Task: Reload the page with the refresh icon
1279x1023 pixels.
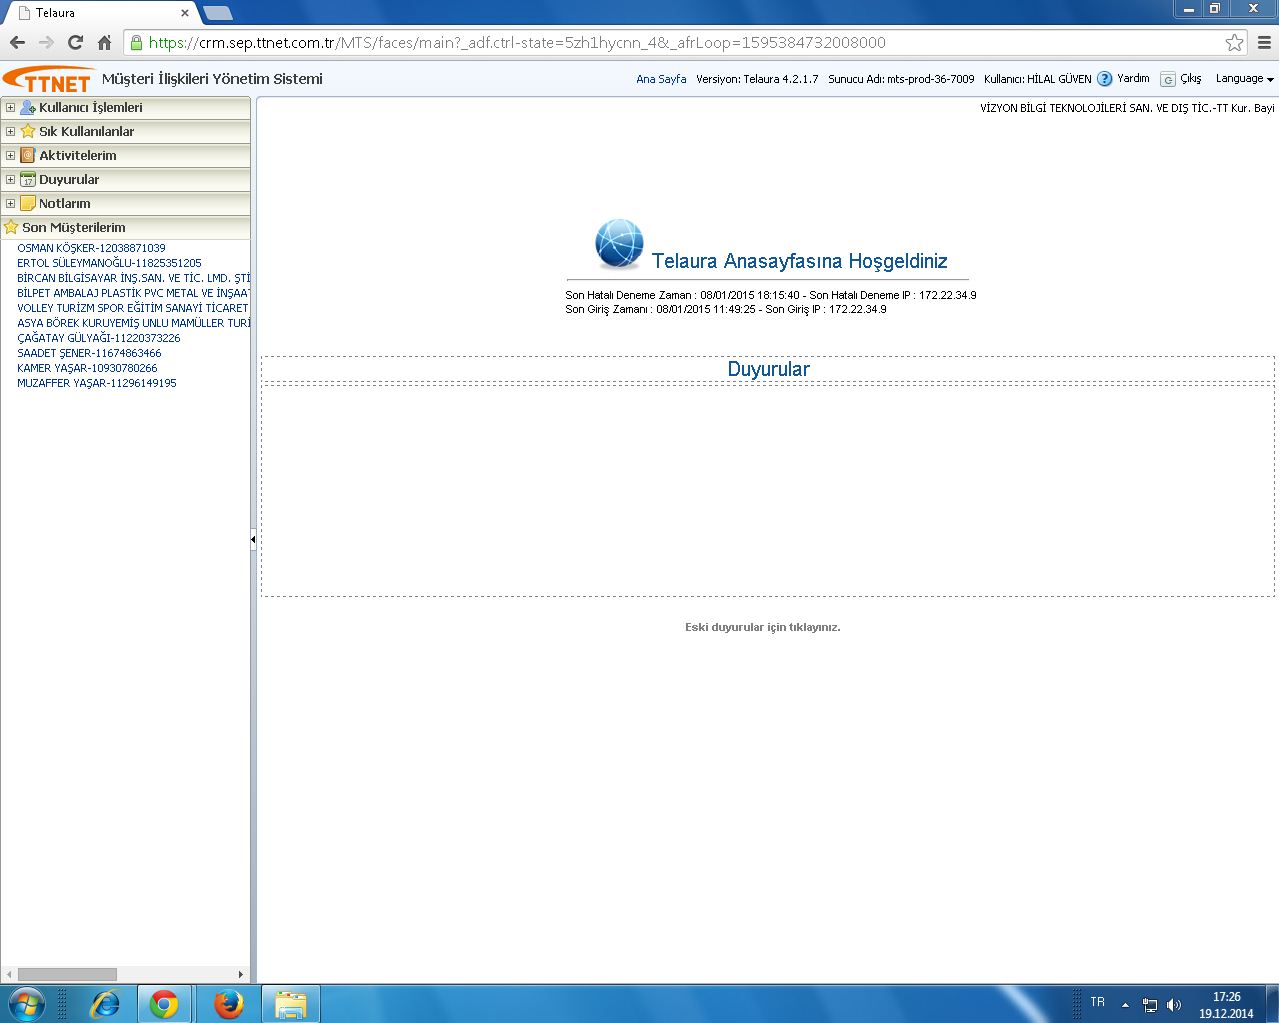Action: (x=75, y=42)
